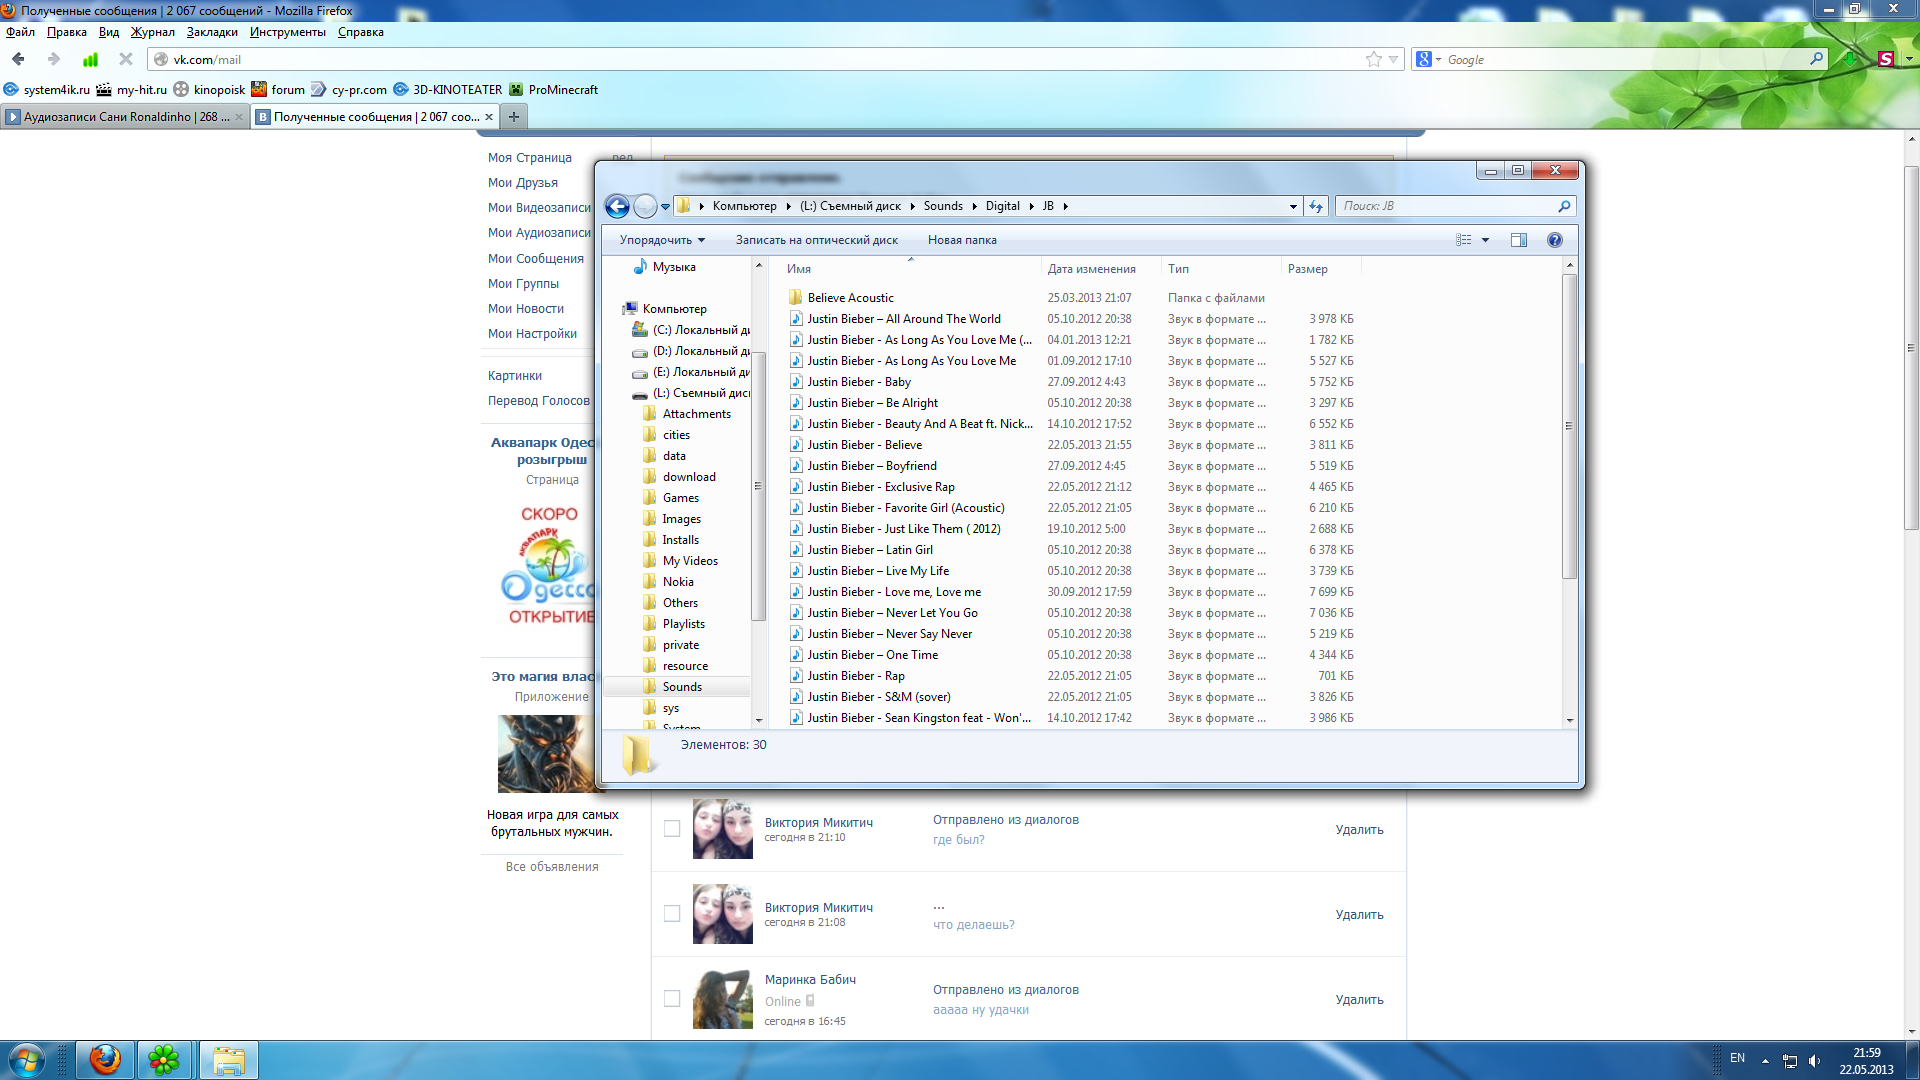Open Маринка Бабич avatar thumbnail
This screenshot has width=1920, height=1080.
point(723,999)
